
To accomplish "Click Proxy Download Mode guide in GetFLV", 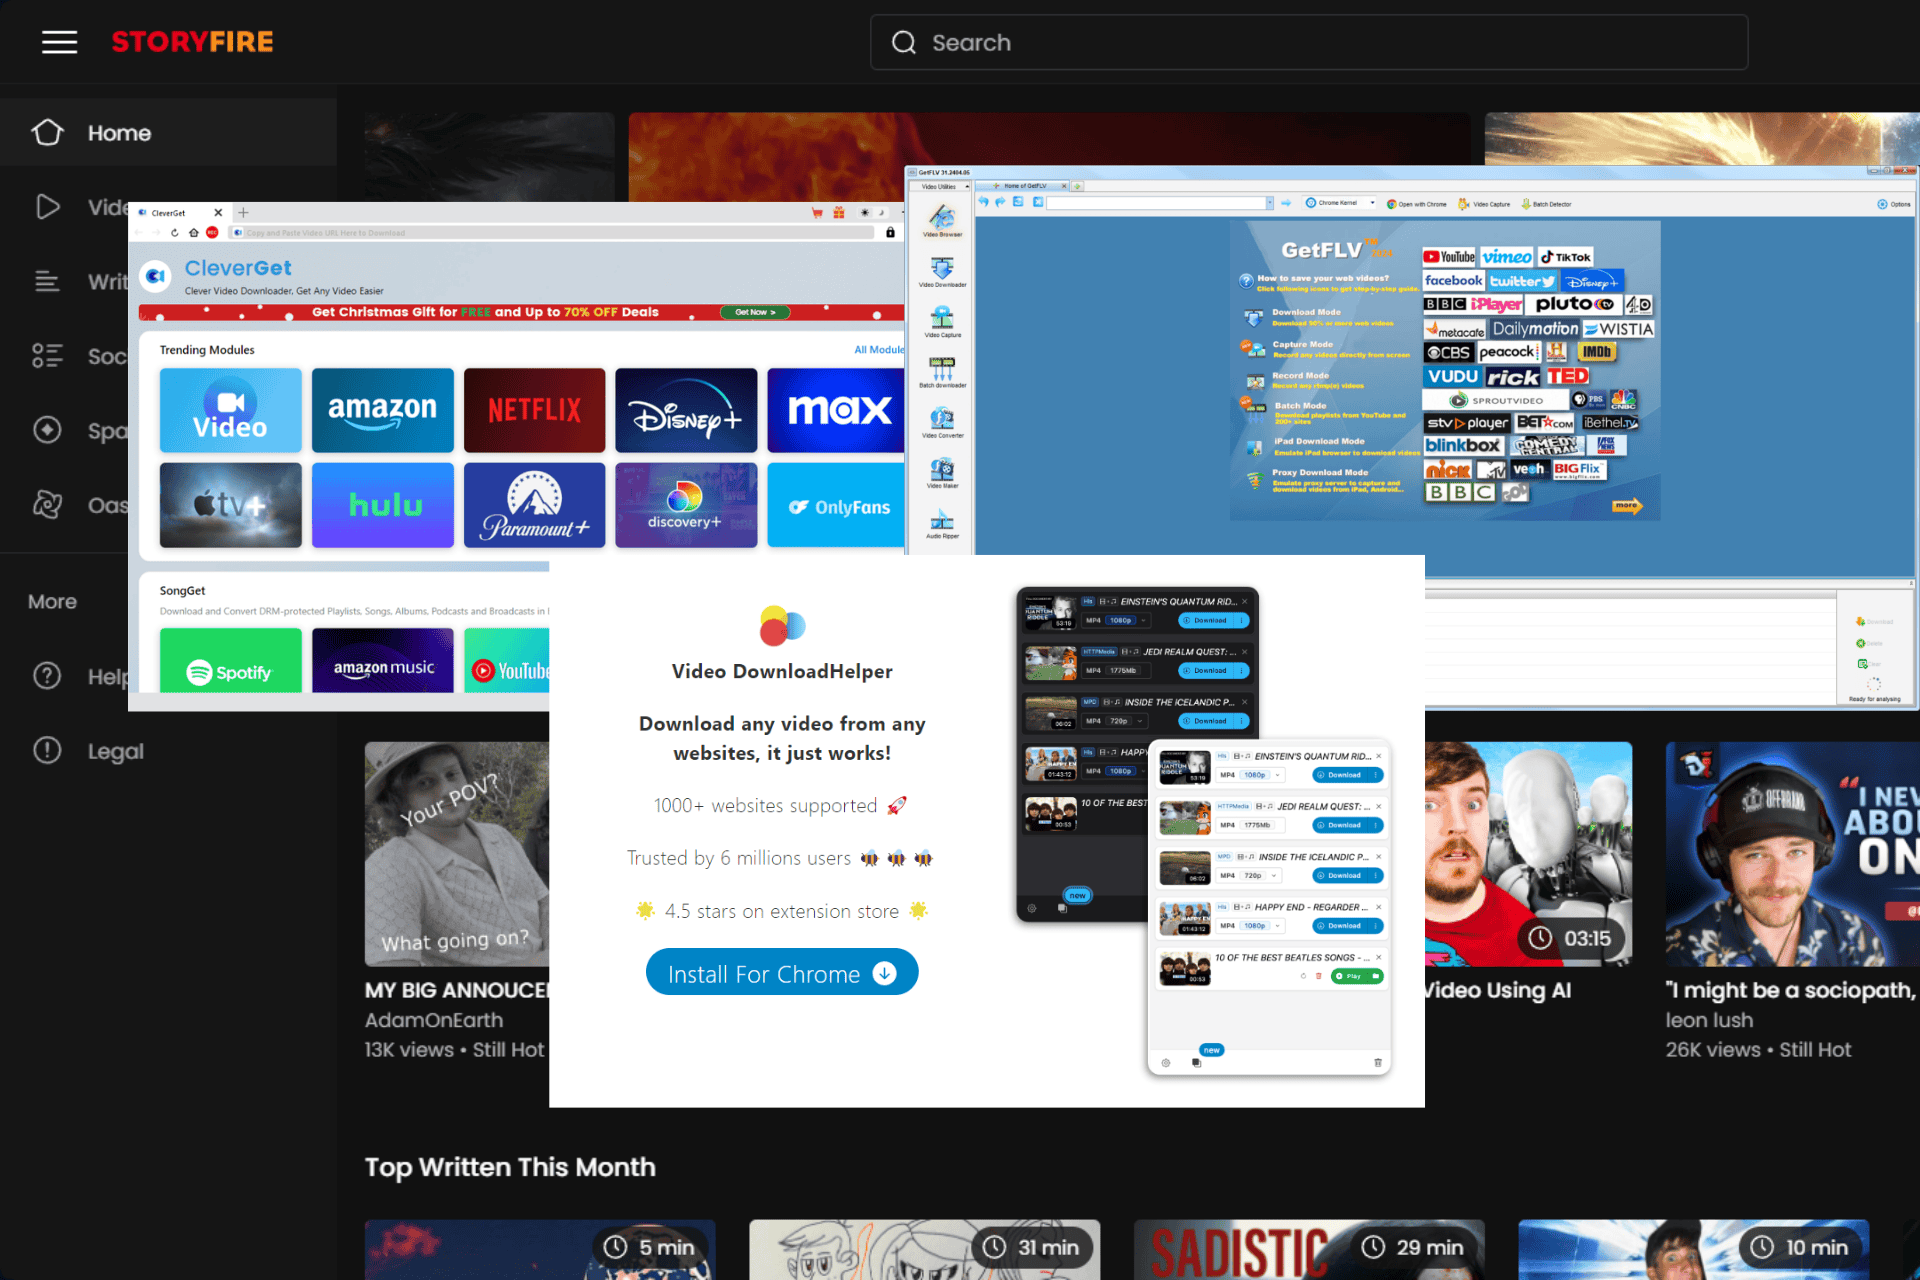I will click(x=1326, y=480).
